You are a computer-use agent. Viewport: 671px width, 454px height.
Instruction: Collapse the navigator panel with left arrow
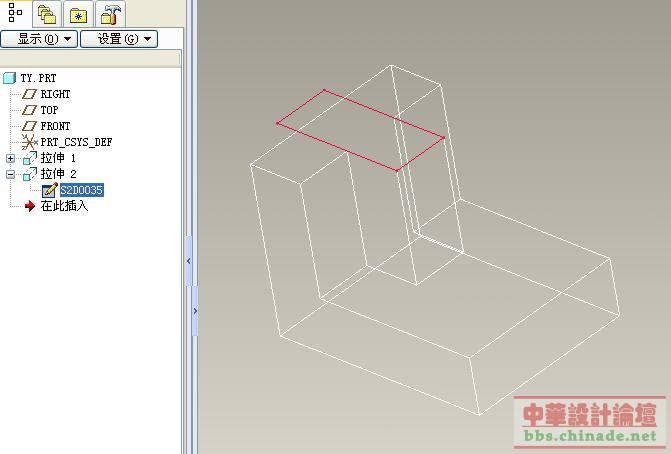189,261
